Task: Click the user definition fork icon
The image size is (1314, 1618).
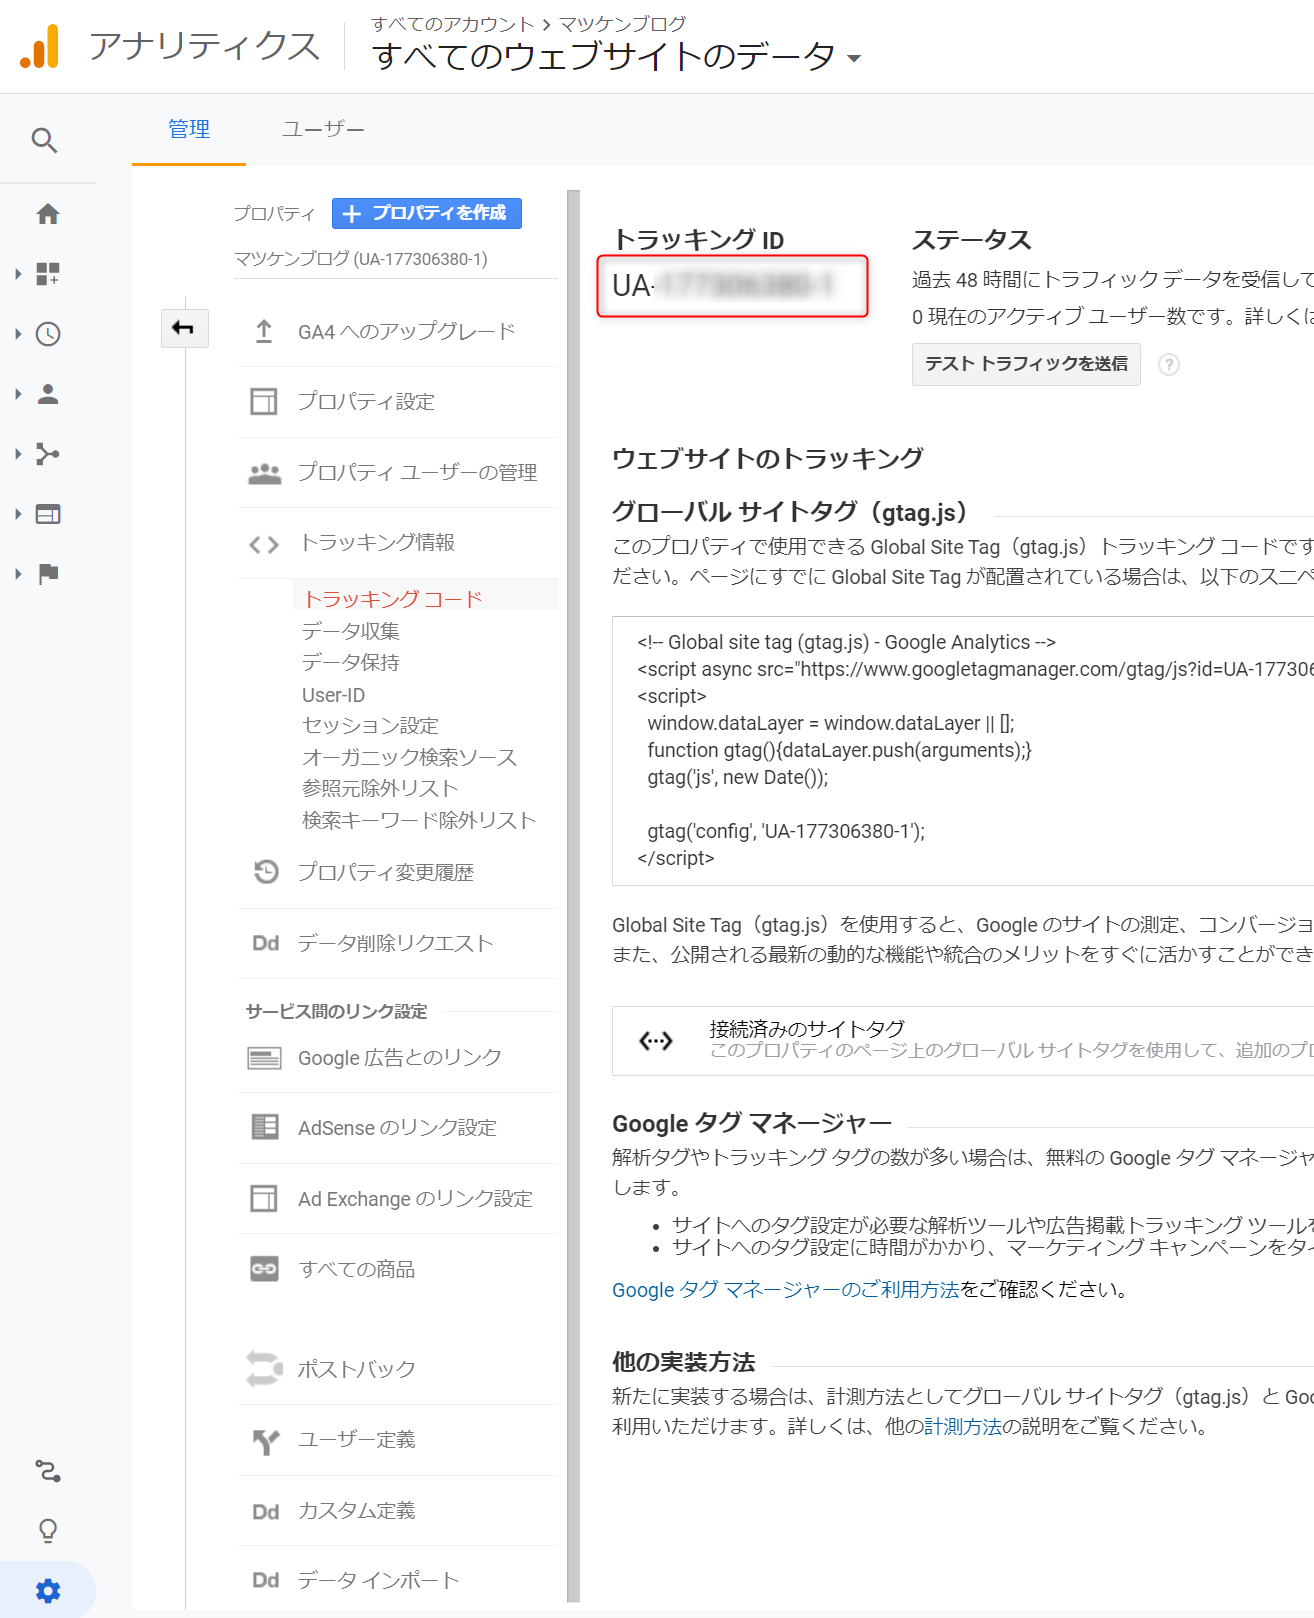Action: click(x=265, y=1441)
